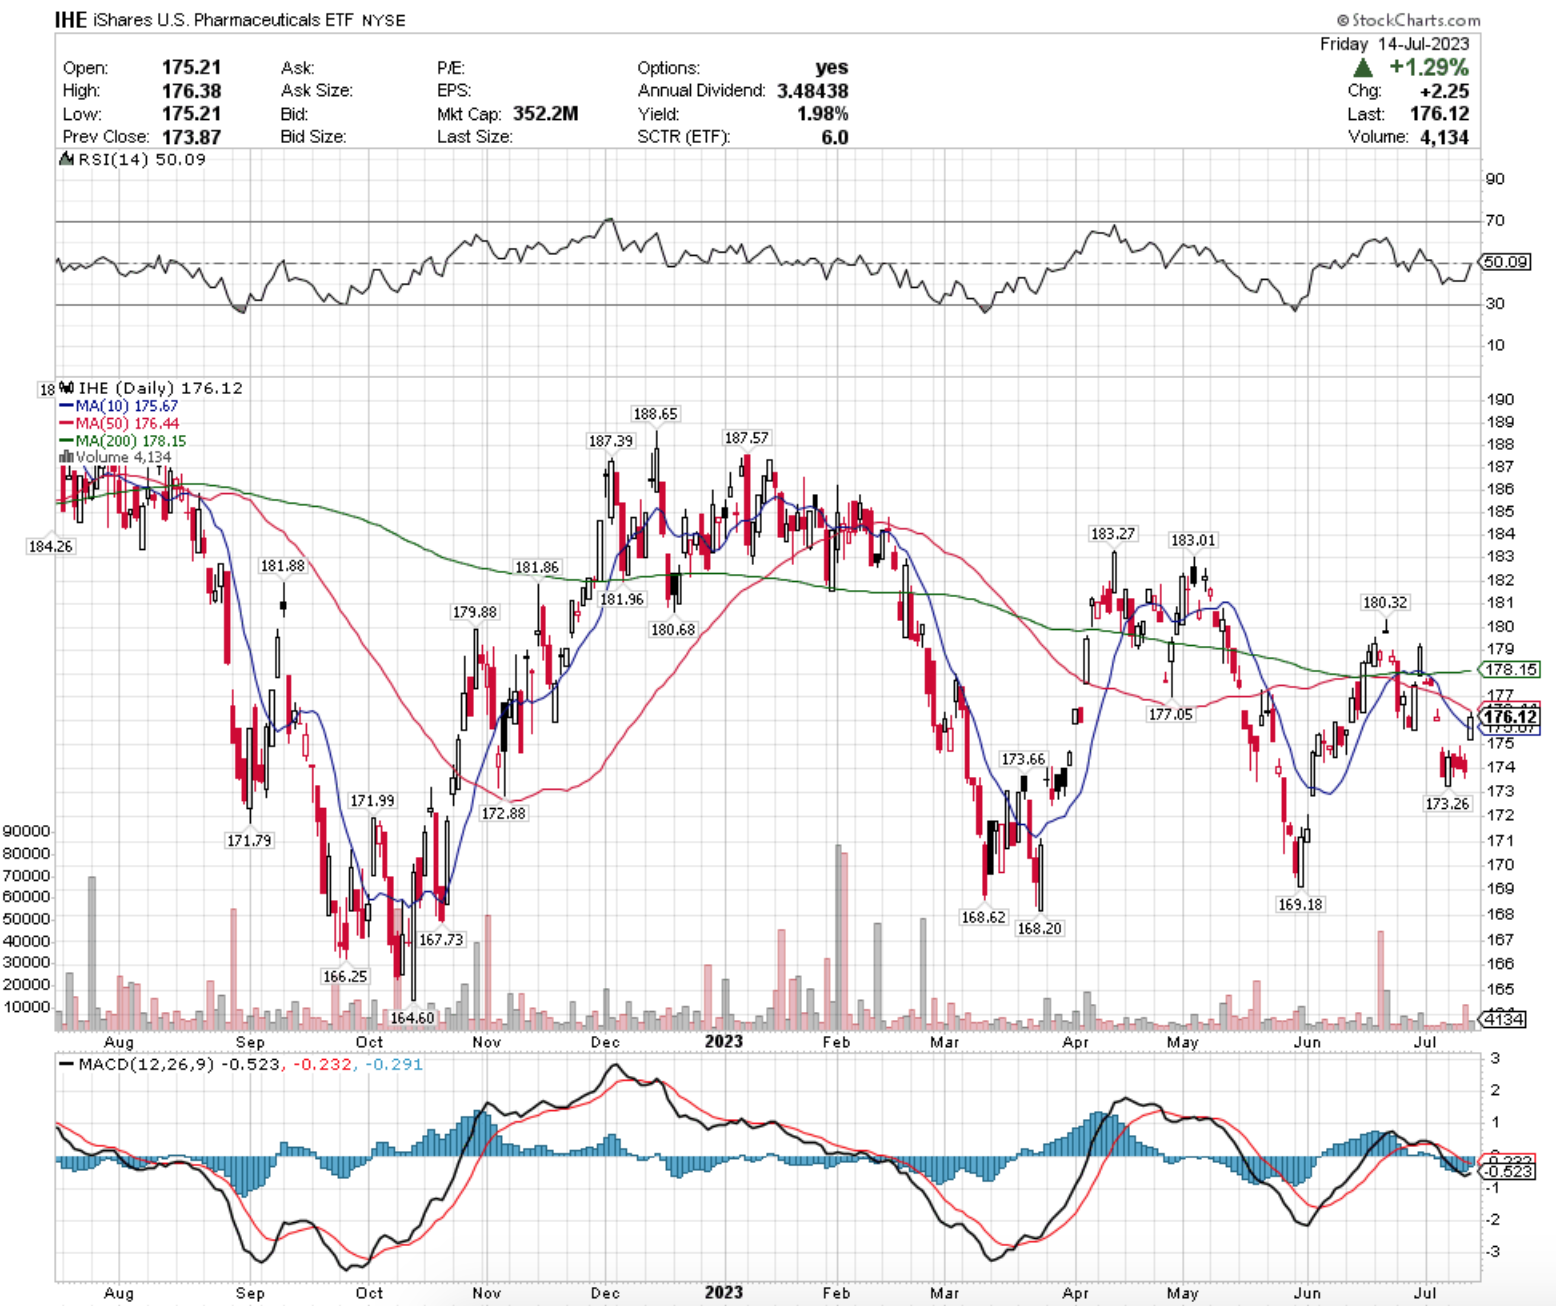Click the 168.62 price low label

coord(983,916)
